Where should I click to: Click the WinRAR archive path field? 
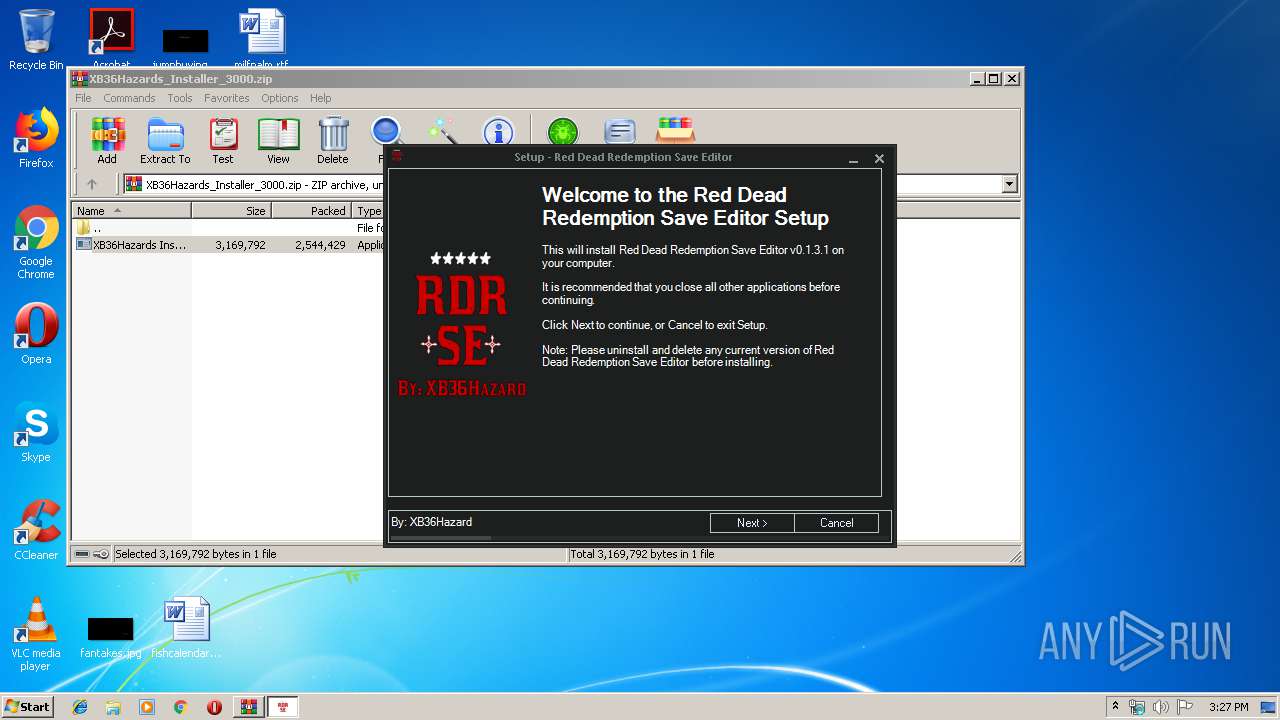click(570, 184)
